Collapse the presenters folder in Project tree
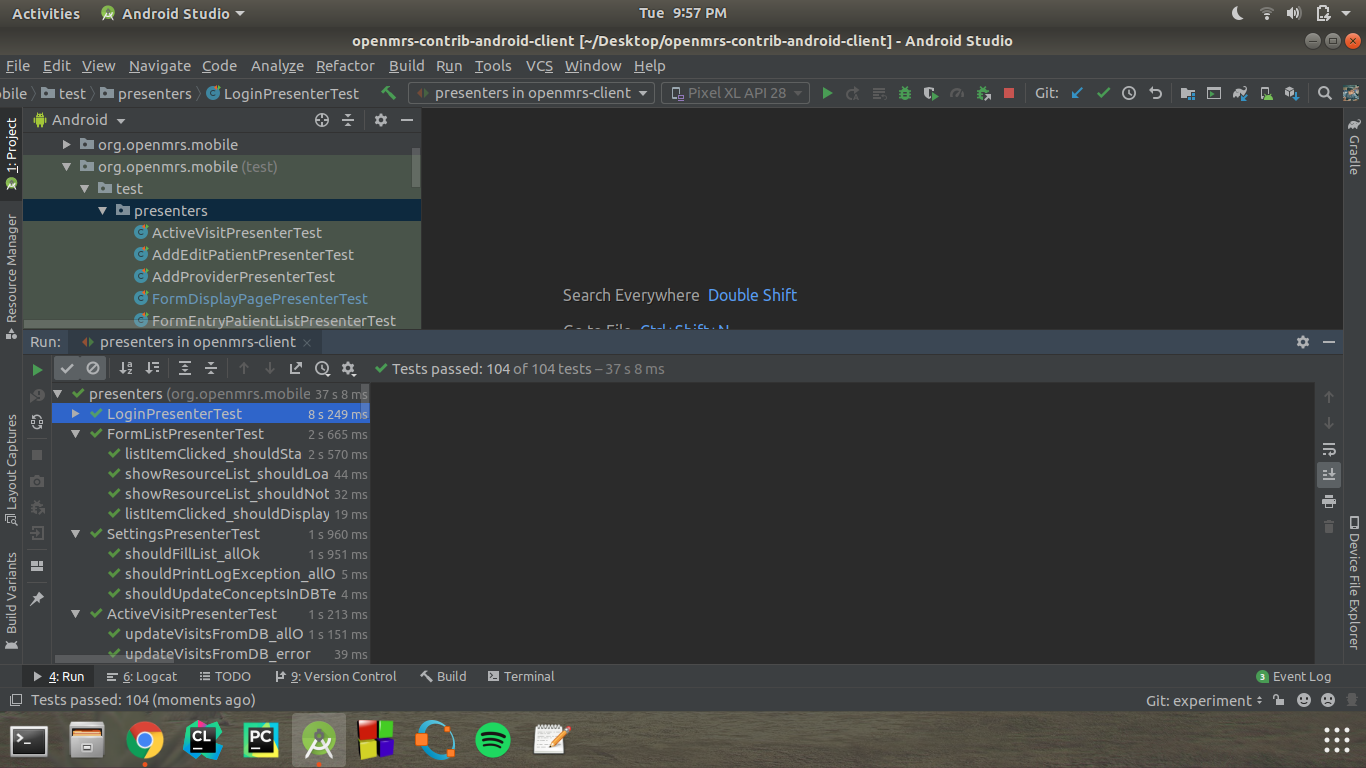This screenshot has height=768, width=1366. [x=103, y=211]
